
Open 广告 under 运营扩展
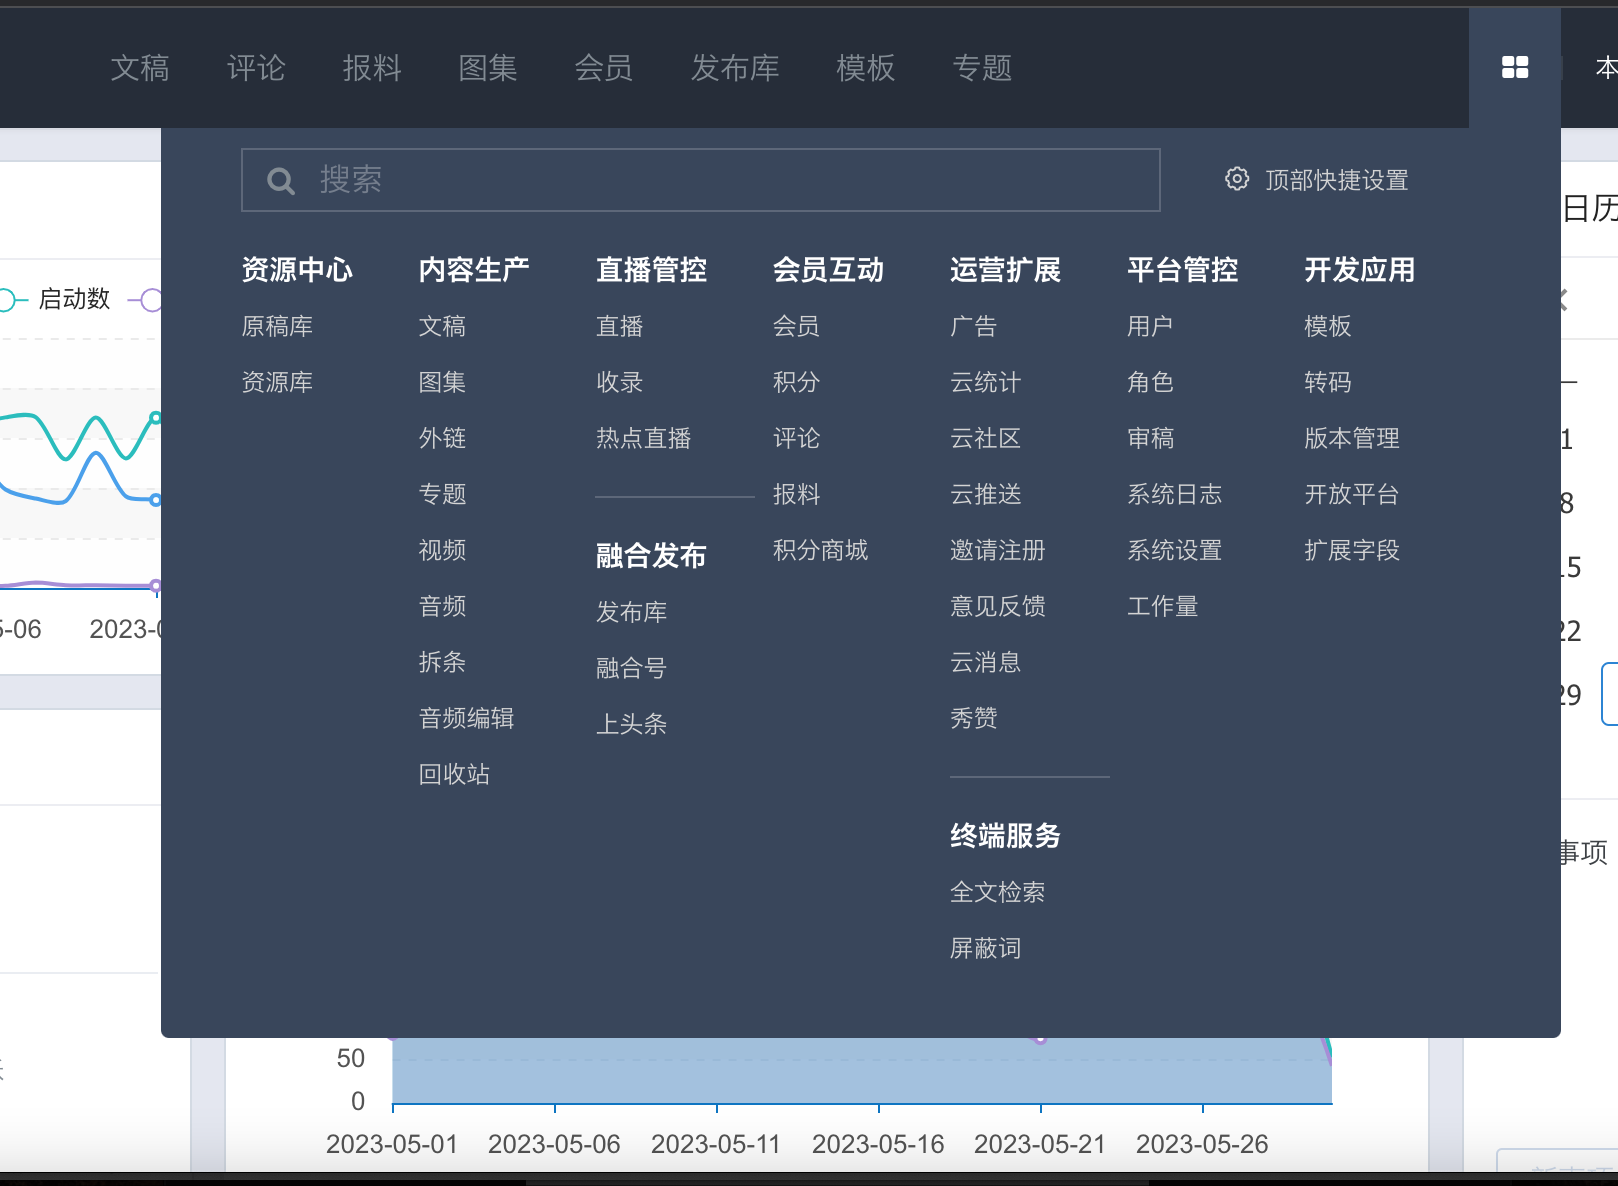pyautogui.click(x=973, y=326)
